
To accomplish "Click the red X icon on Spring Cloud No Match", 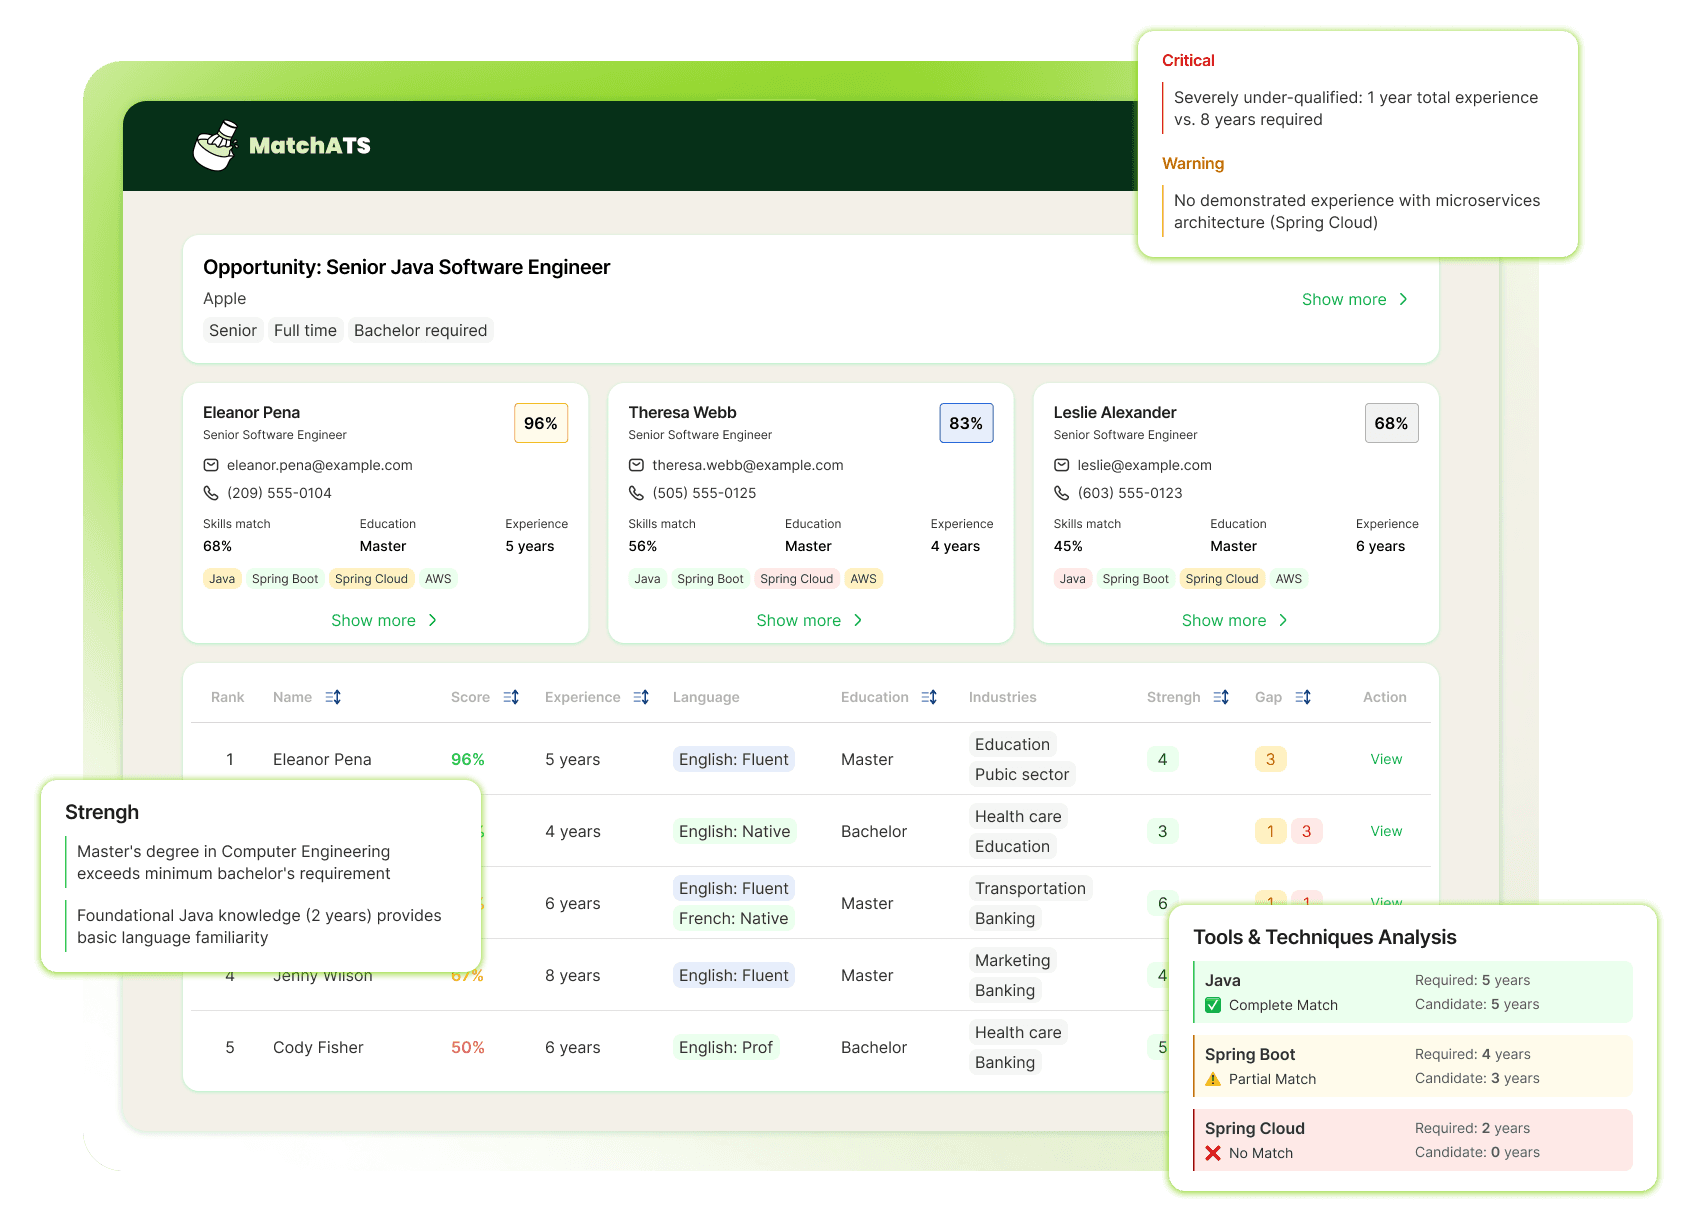I will (1214, 1152).
